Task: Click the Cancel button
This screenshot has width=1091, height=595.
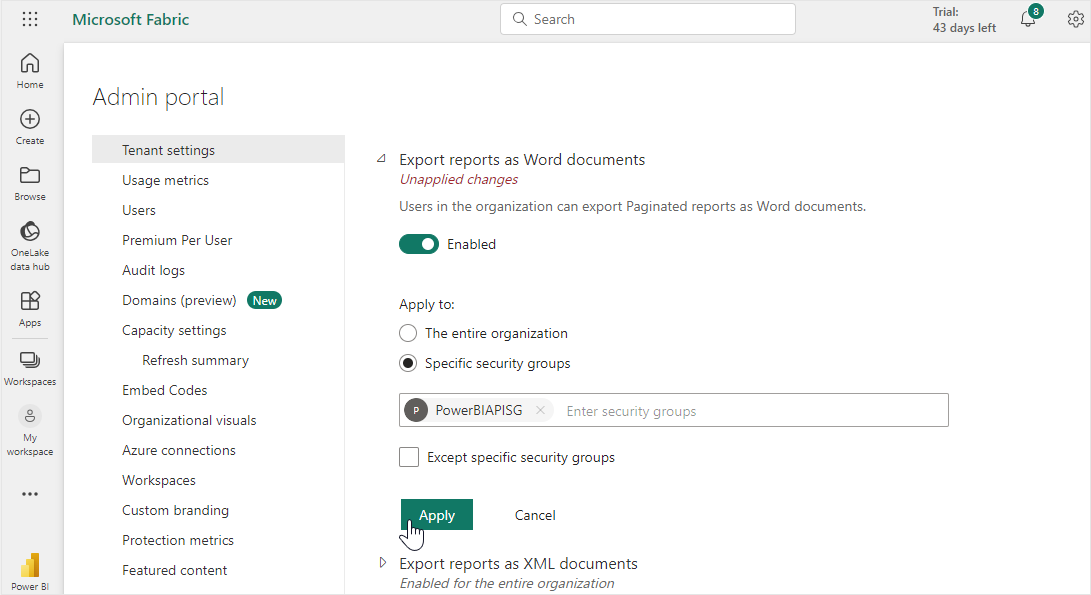Action: [535, 515]
